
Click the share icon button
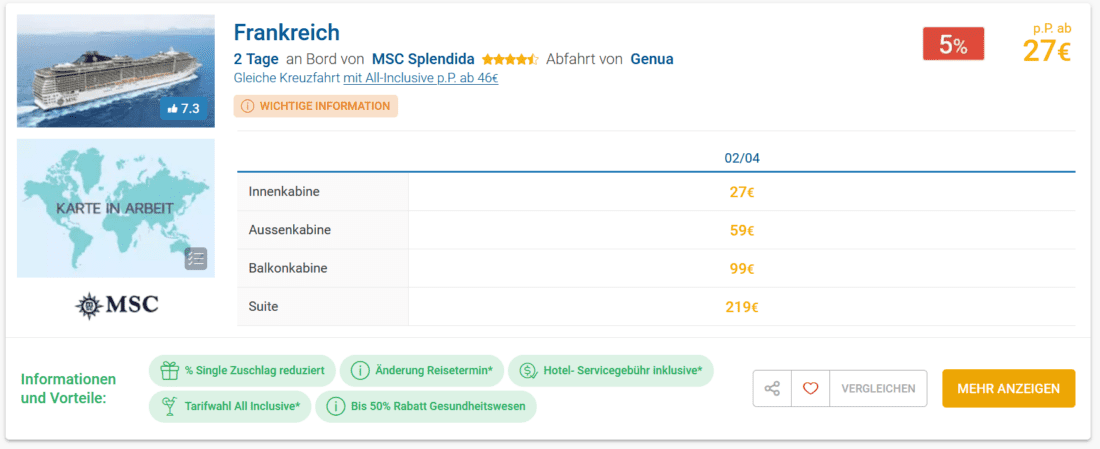click(772, 388)
